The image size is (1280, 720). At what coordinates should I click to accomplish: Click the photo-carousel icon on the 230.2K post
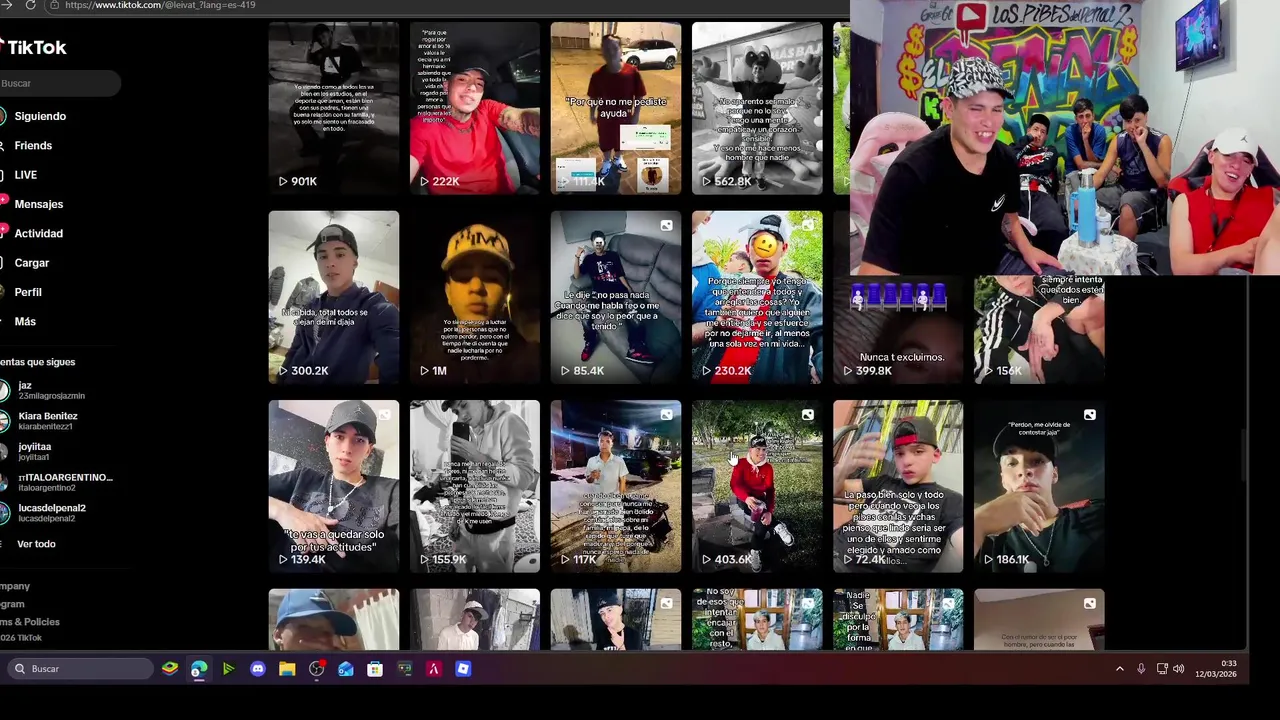[808, 226]
